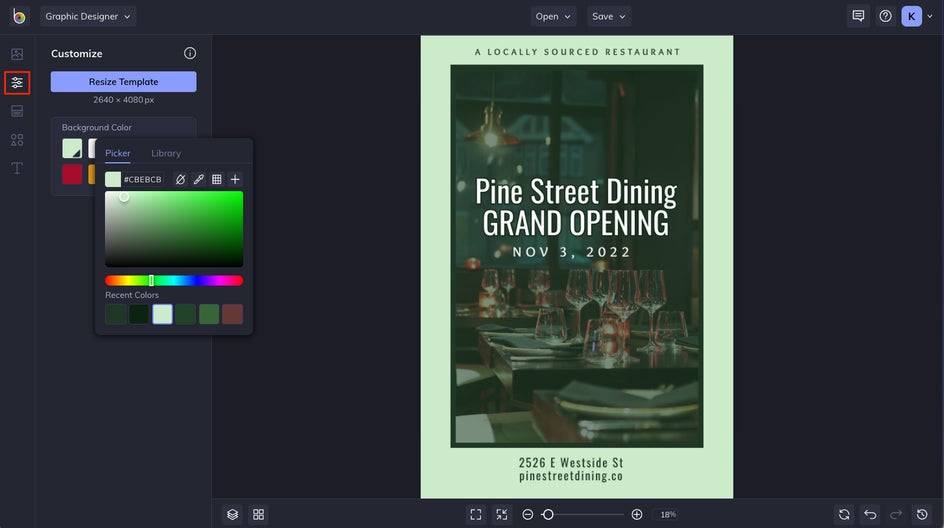Click the #CBEBCB hex color field
The image size is (944, 528).
tap(143, 179)
